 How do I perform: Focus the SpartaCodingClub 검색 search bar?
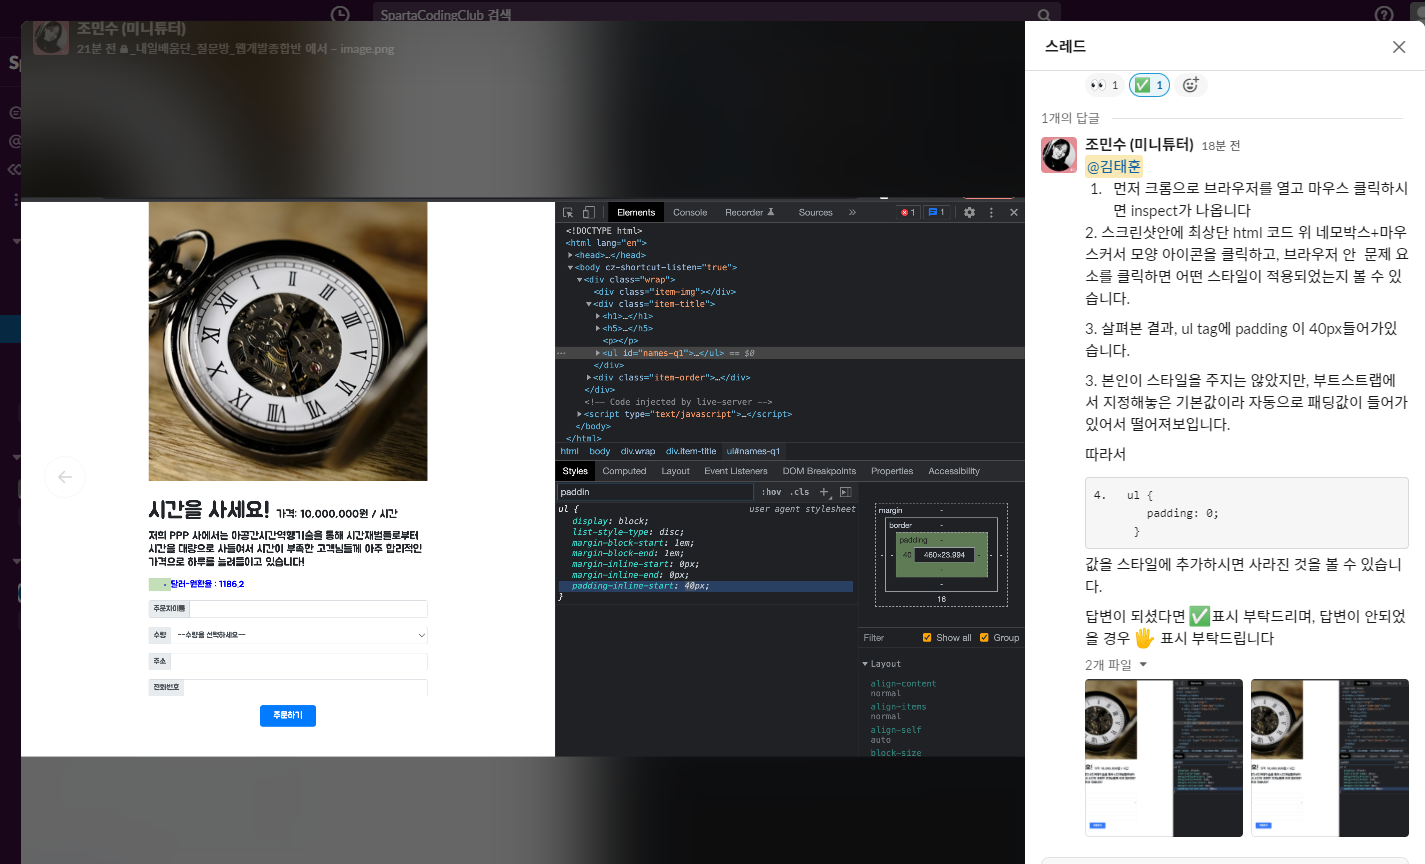[717, 14]
